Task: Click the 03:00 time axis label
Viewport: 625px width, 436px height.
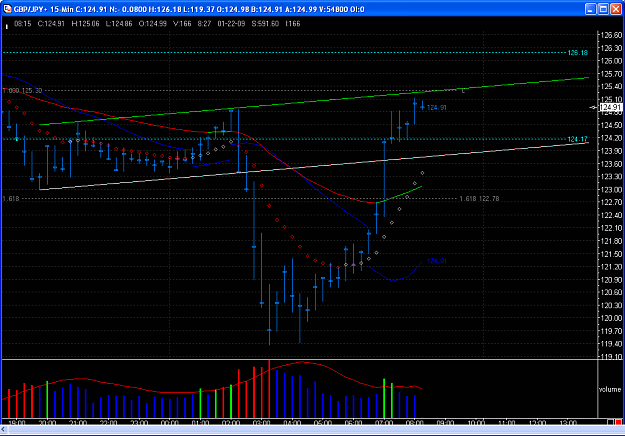Action: (x=261, y=422)
